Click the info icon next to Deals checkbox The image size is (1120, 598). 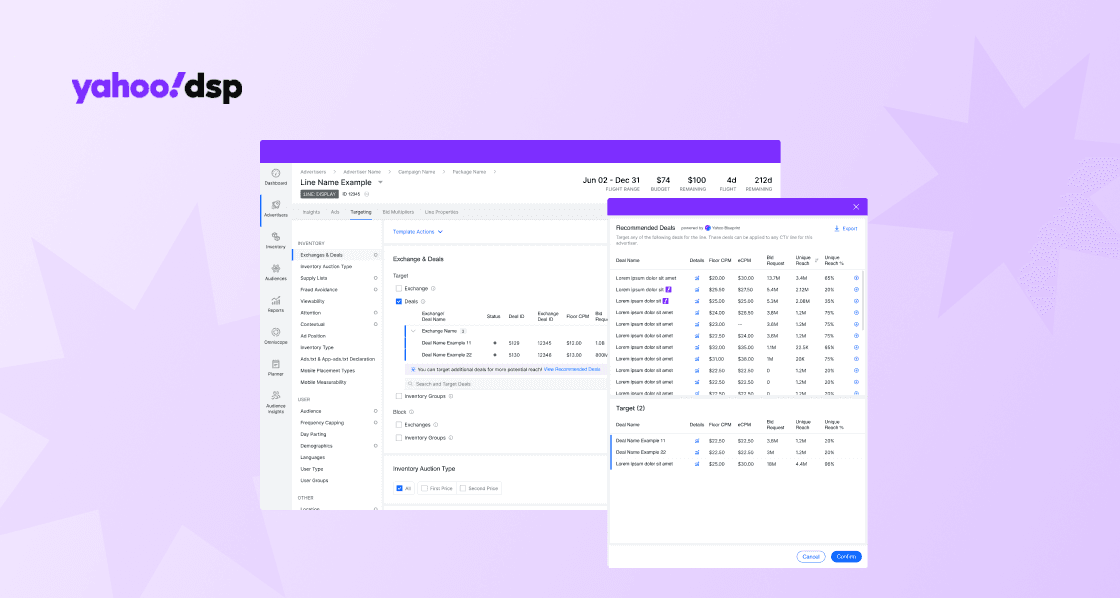tap(423, 302)
